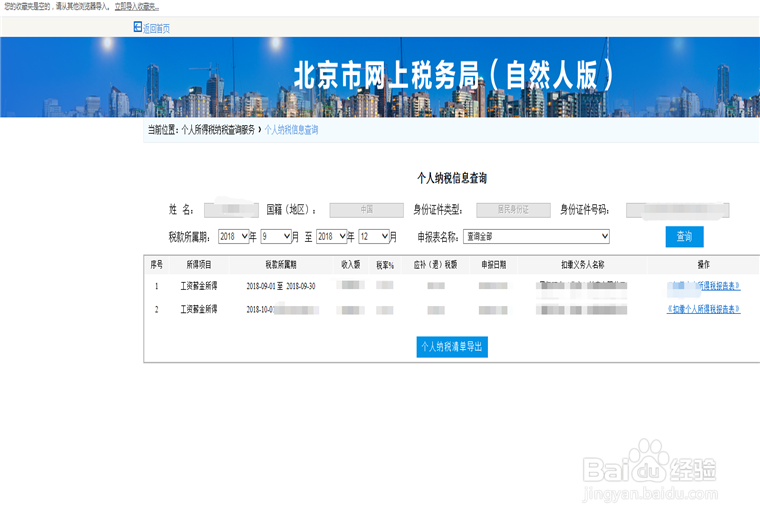The image size is (760, 520).
Task: Click the 国籍 field showing 中国
Action: click(x=366, y=210)
